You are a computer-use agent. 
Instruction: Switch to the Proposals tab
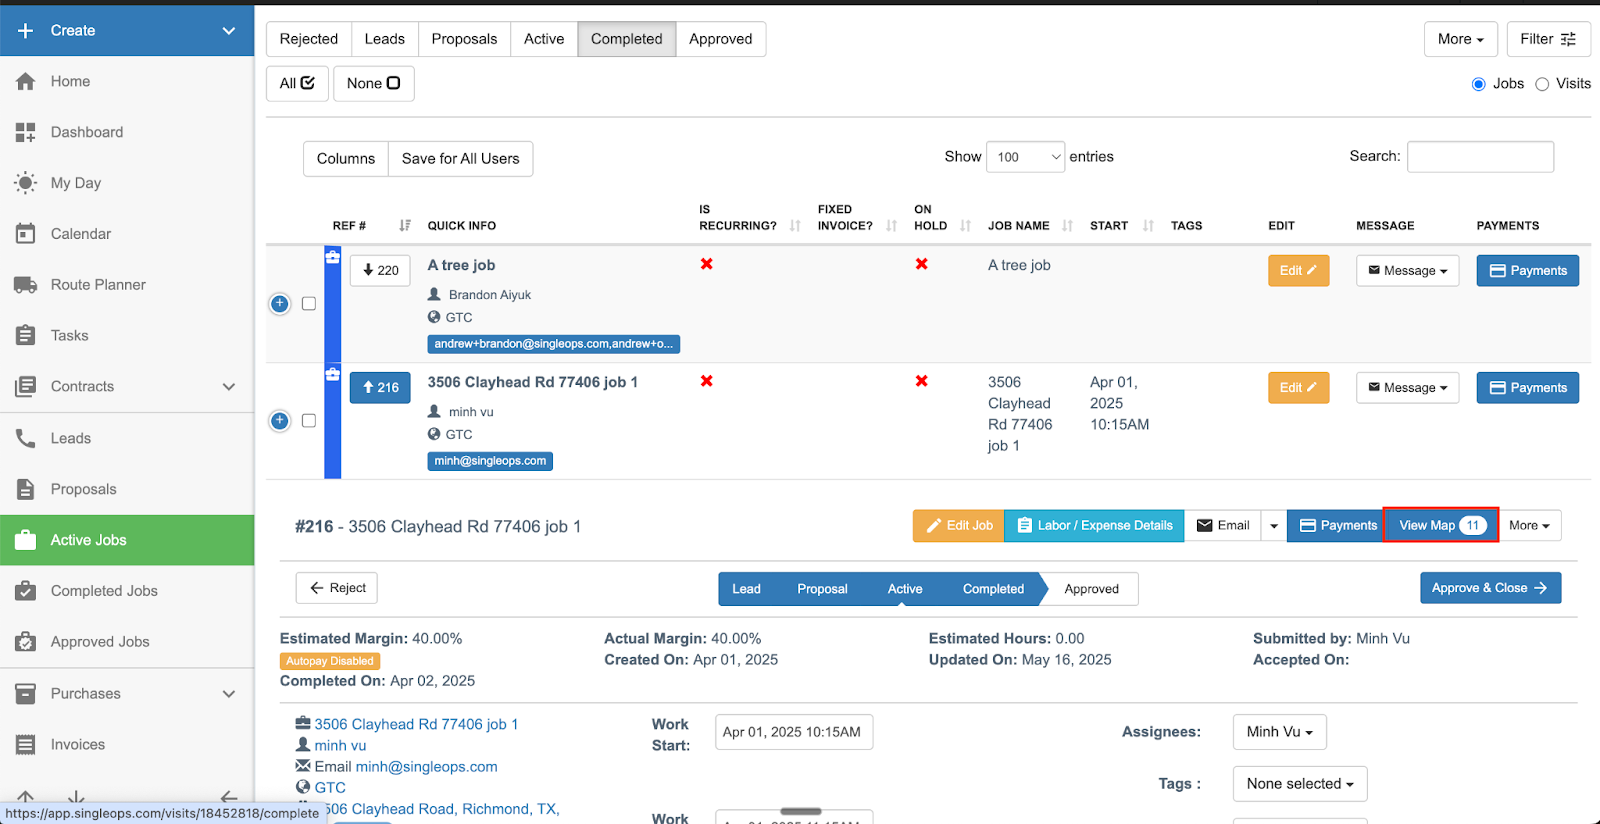click(464, 39)
